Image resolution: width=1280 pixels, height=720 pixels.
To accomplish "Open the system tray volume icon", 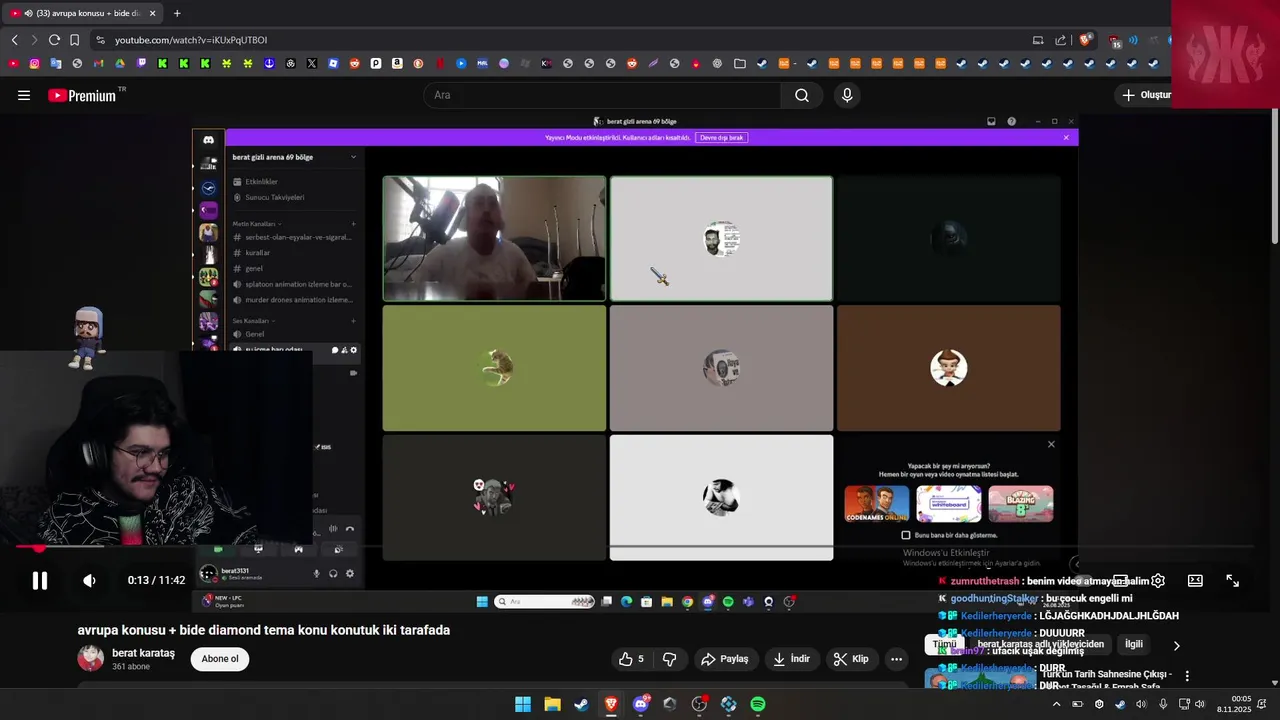I will [x=1200, y=704].
